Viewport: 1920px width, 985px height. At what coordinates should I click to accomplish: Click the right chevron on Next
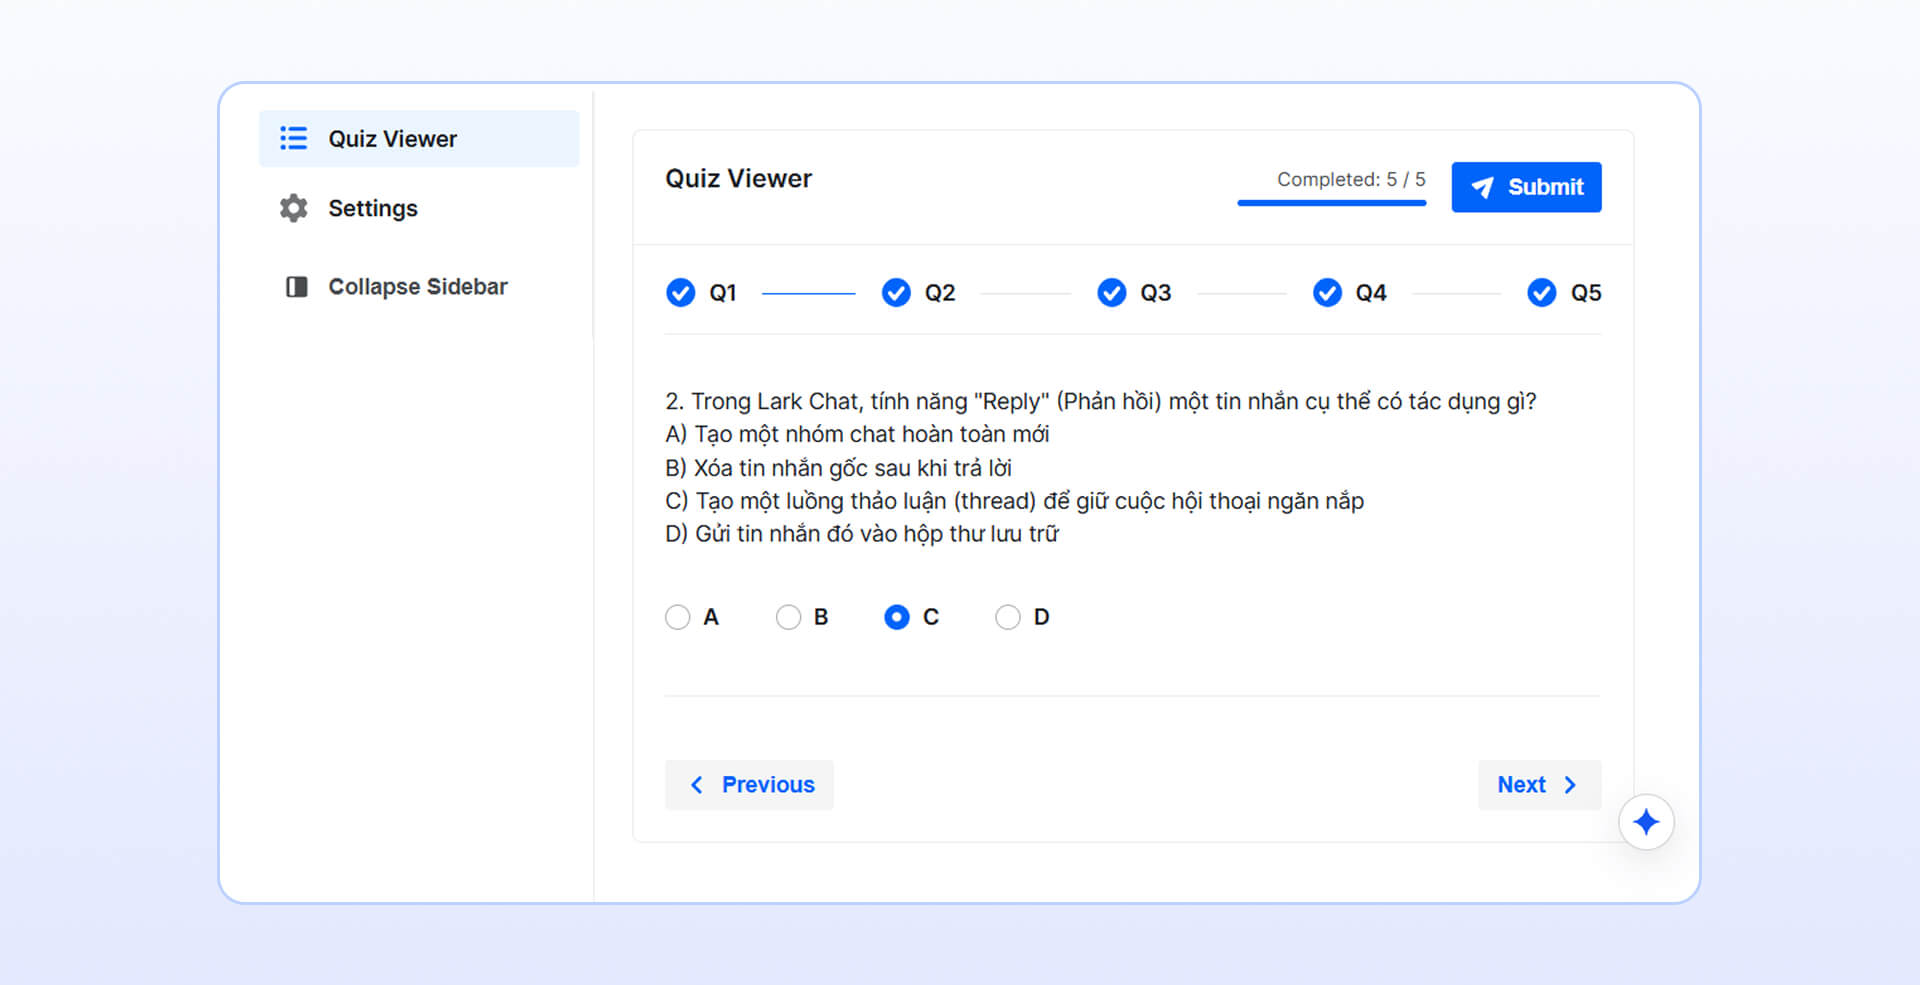click(x=1571, y=785)
